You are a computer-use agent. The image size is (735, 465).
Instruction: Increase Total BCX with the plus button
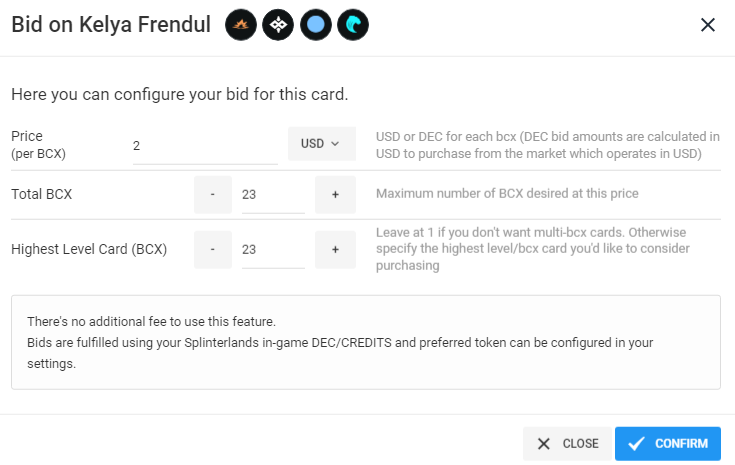[335, 195]
